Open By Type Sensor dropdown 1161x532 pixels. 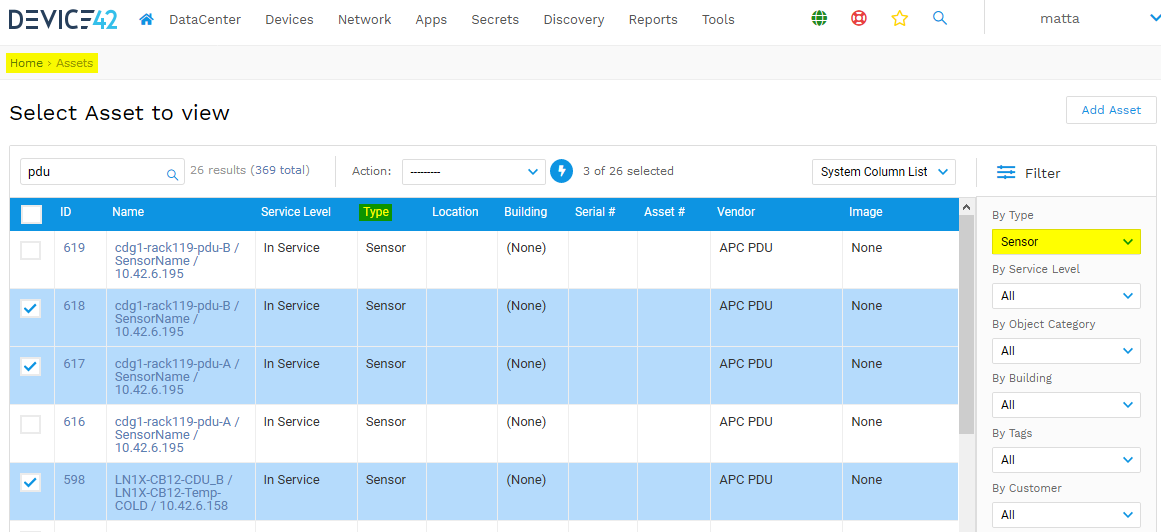(x=1066, y=242)
